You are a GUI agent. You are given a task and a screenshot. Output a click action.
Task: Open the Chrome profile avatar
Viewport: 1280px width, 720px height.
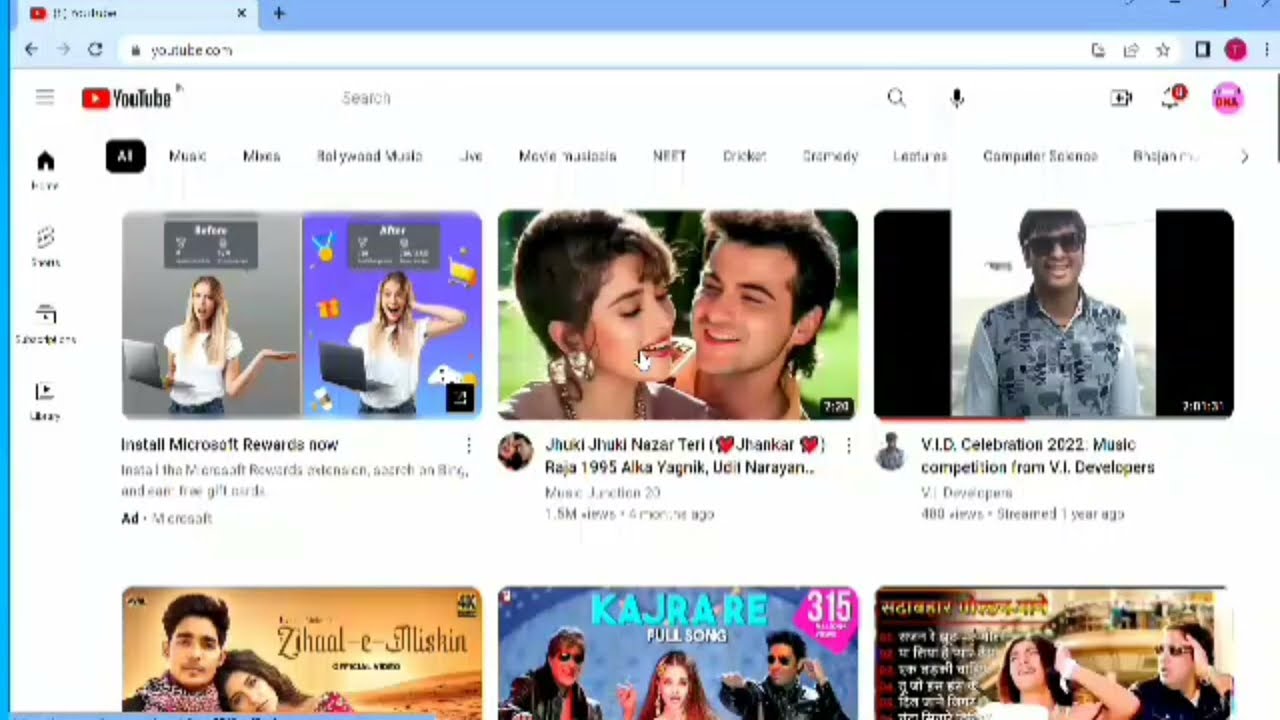click(1236, 49)
